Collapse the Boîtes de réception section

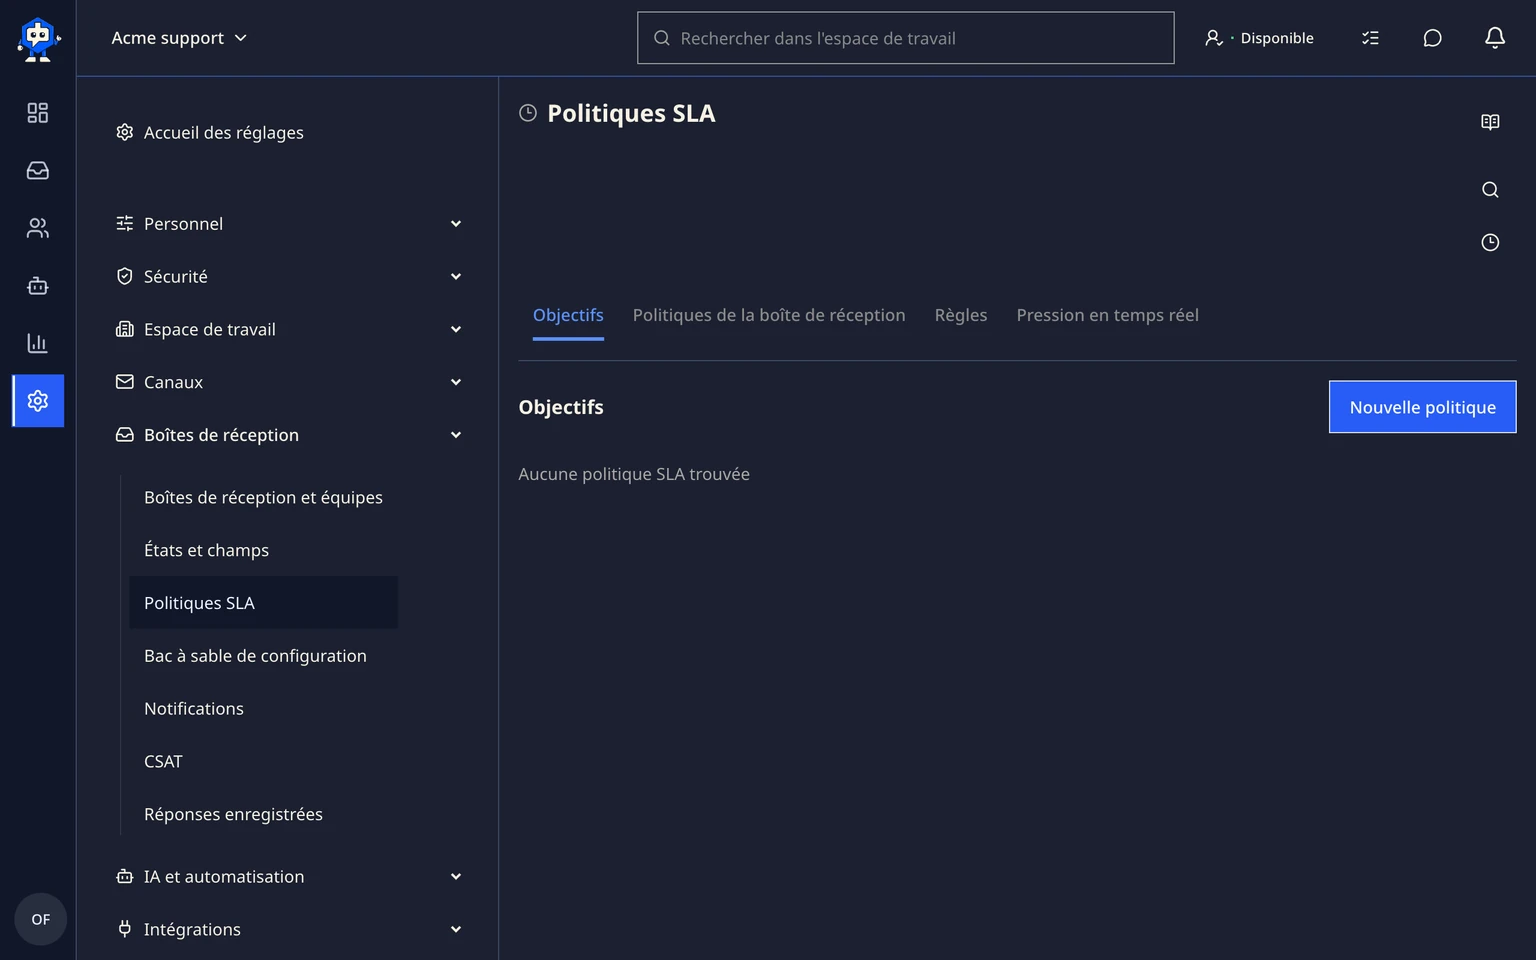[289, 435]
